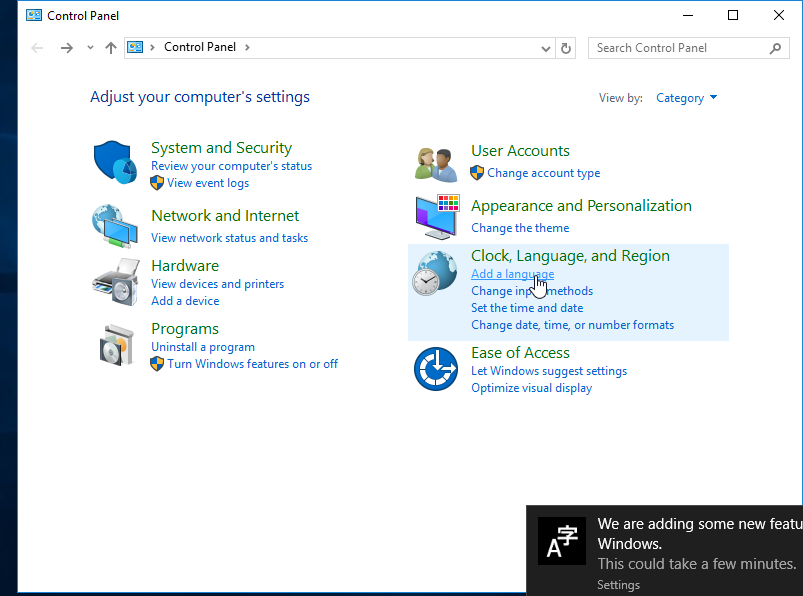
Task: Click the new features notification toast
Action: (x=664, y=550)
